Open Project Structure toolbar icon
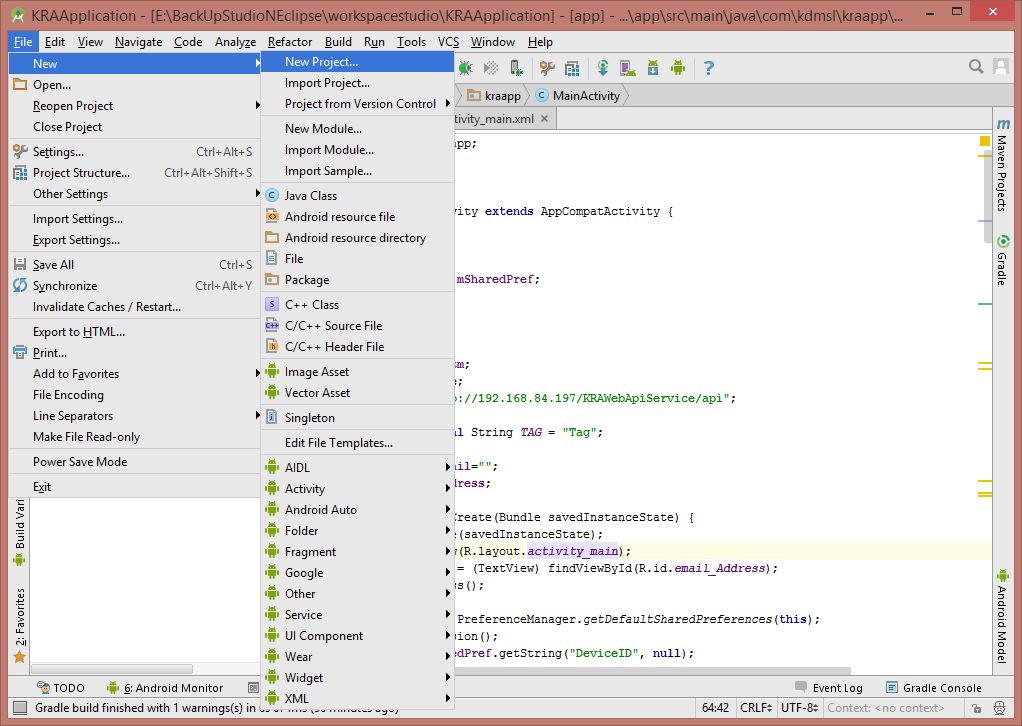1022x726 pixels. (572, 67)
